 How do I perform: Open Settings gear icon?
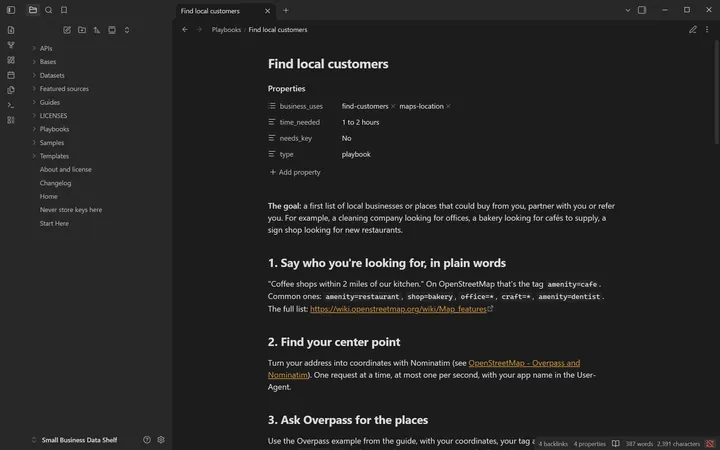coord(161,440)
